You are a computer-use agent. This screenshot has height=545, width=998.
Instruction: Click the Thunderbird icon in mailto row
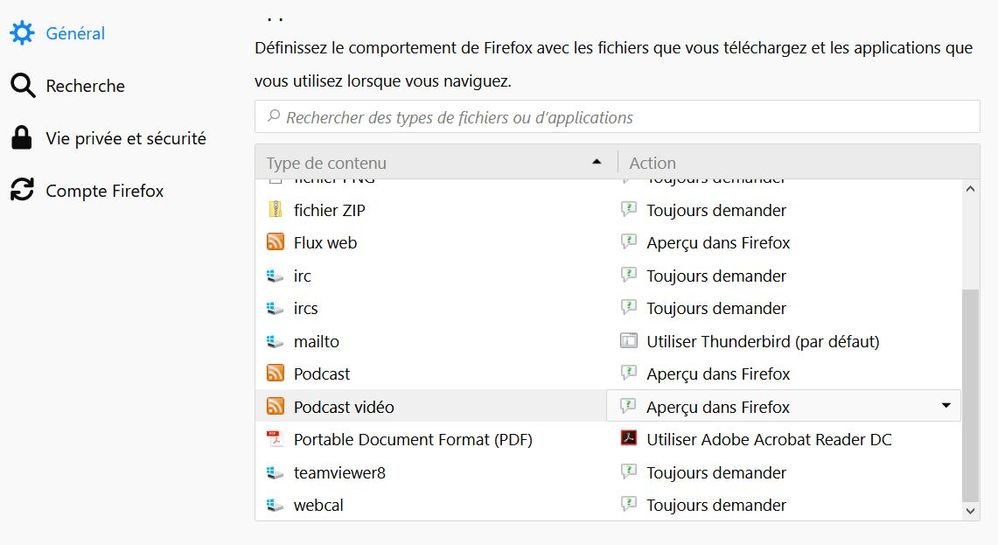click(629, 341)
